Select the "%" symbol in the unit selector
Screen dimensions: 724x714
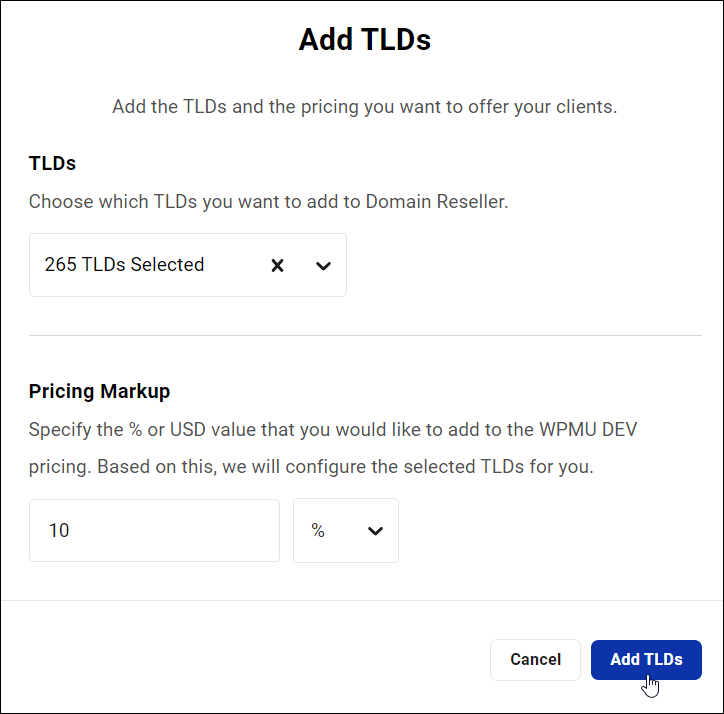pyautogui.click(x=318, y=531)
